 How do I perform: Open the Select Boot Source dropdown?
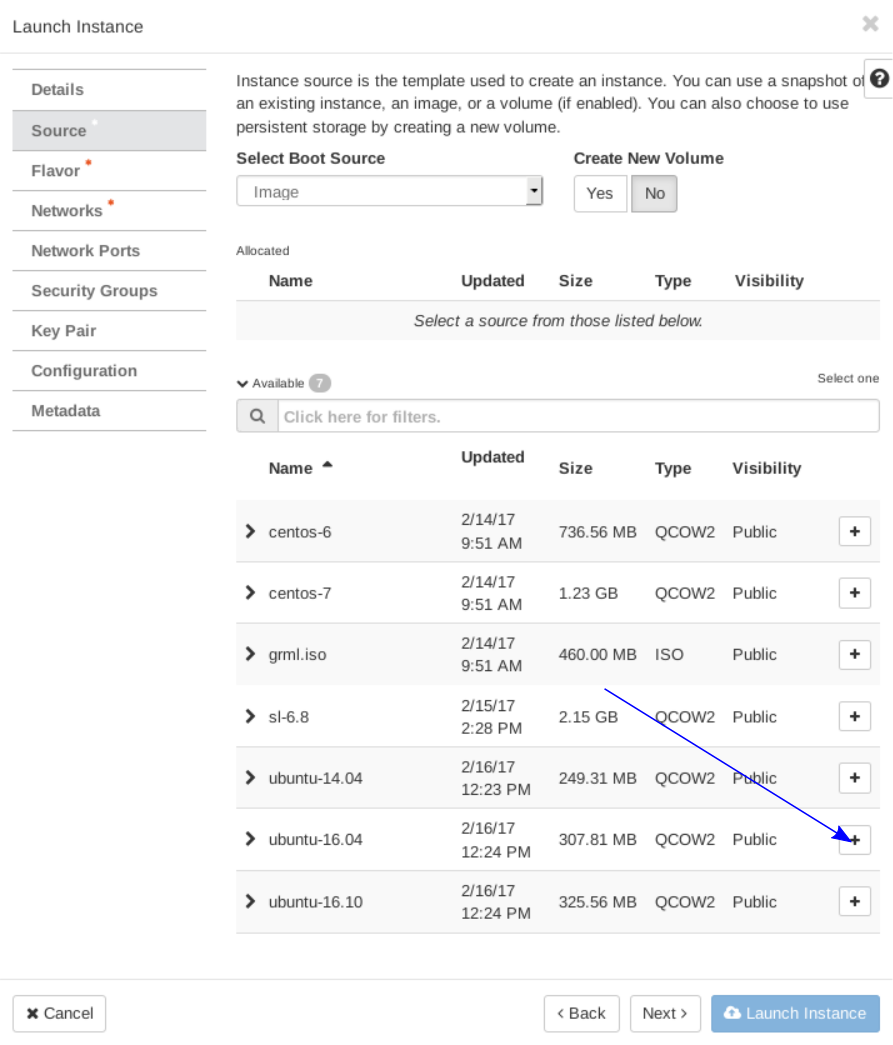389,192
